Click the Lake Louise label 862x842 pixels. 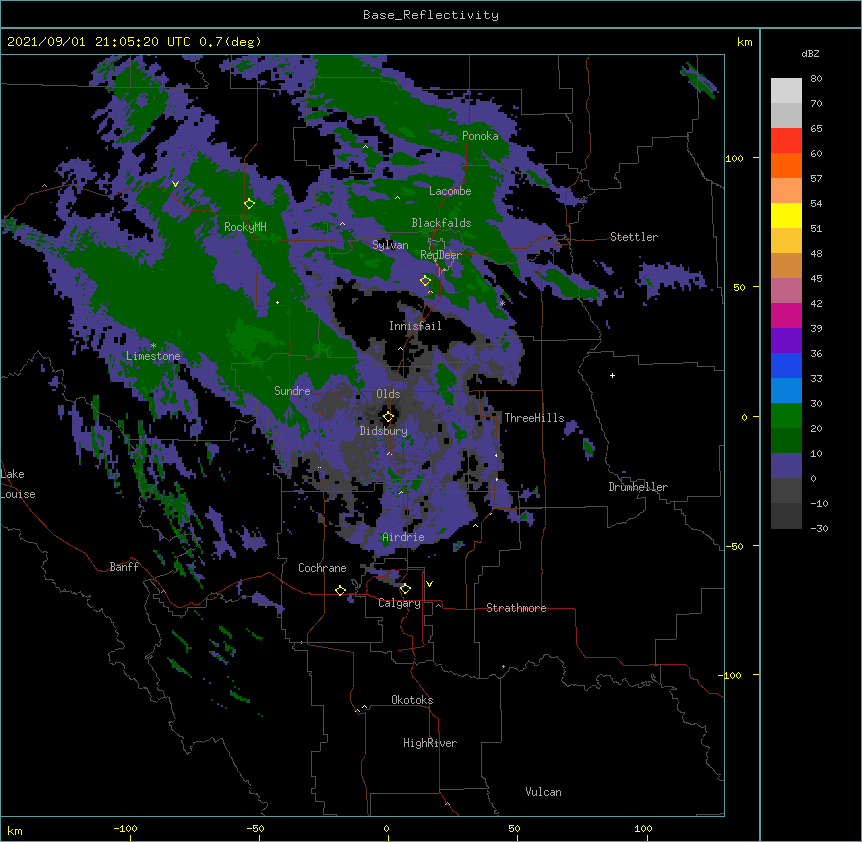tap(18, 484)
